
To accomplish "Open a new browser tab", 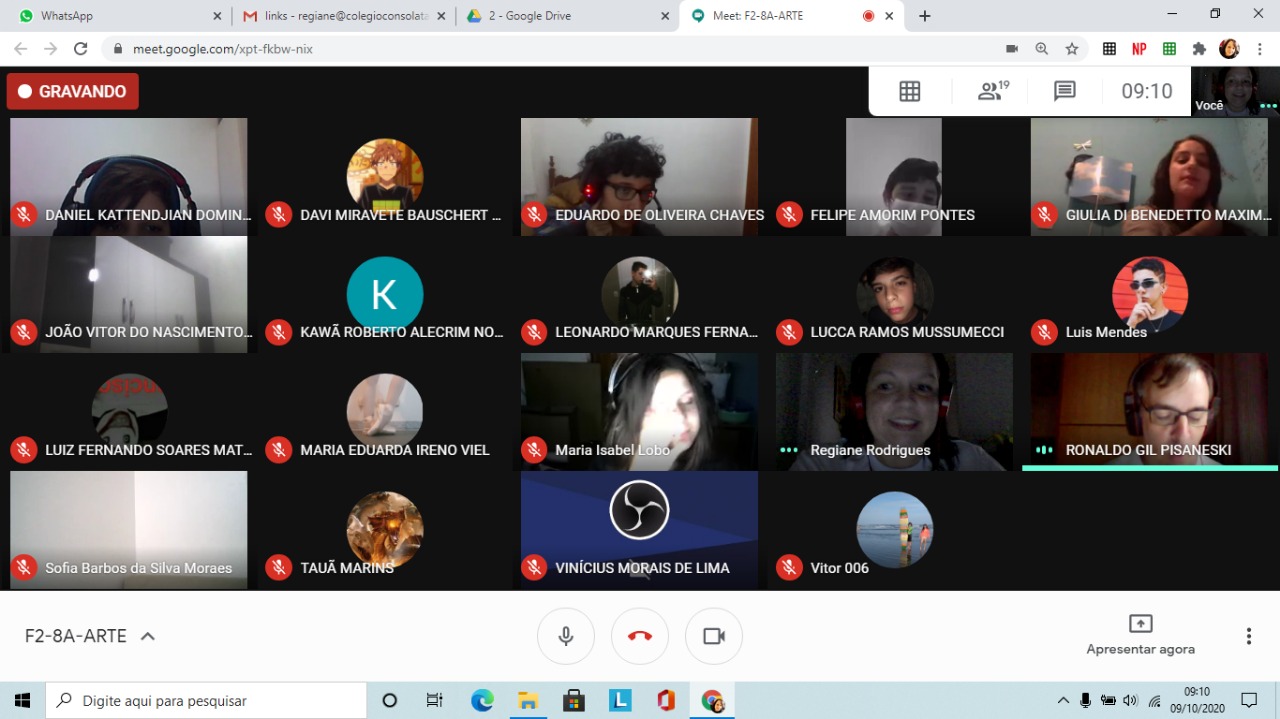I will click(x=925, y=16).
